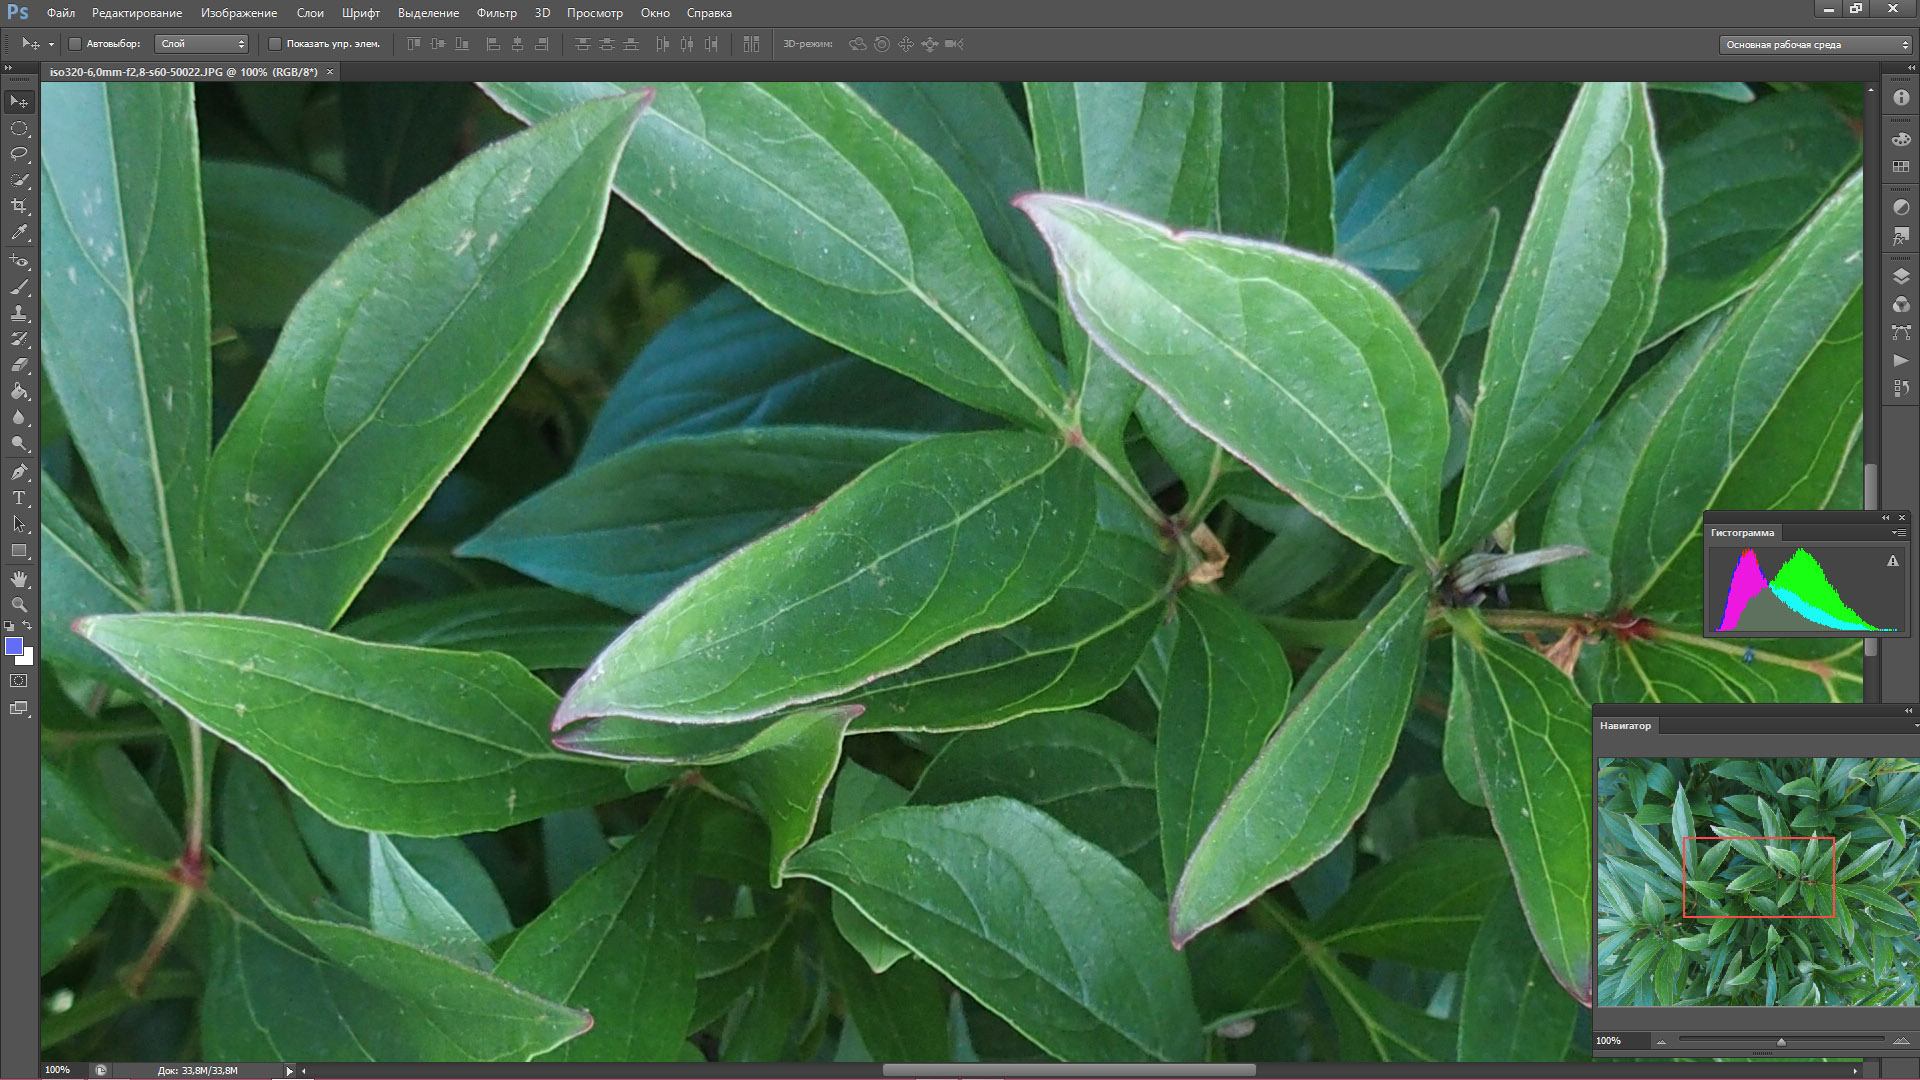1920x1080 pixels.
Task: Select the Hand tool
Action: (19, 579)
